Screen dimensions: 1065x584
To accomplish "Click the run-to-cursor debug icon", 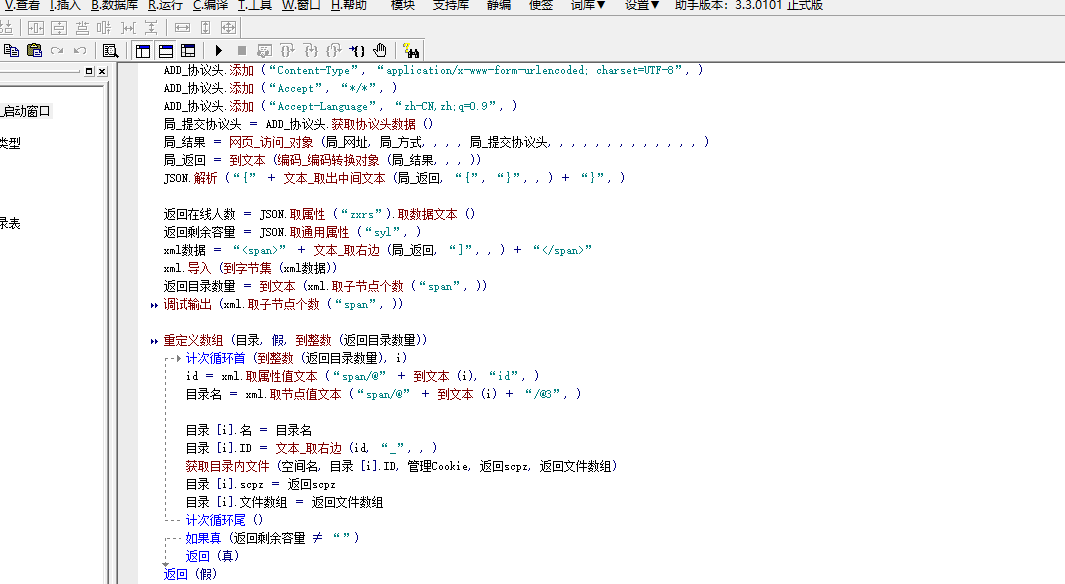I will pos(358,50).
